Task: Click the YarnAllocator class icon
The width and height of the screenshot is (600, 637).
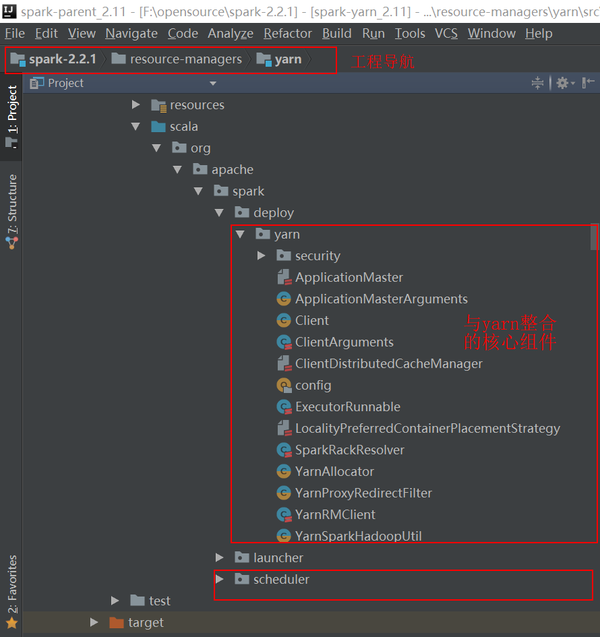Action: click(x=284, y=471)
